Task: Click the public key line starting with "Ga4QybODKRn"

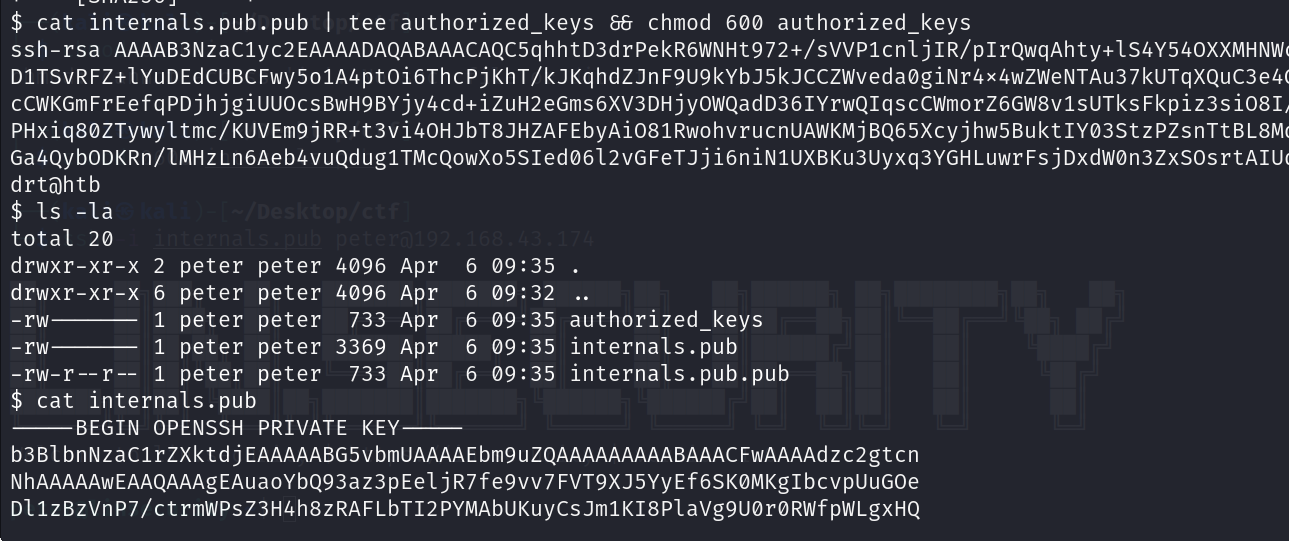Action: [640, 158]
